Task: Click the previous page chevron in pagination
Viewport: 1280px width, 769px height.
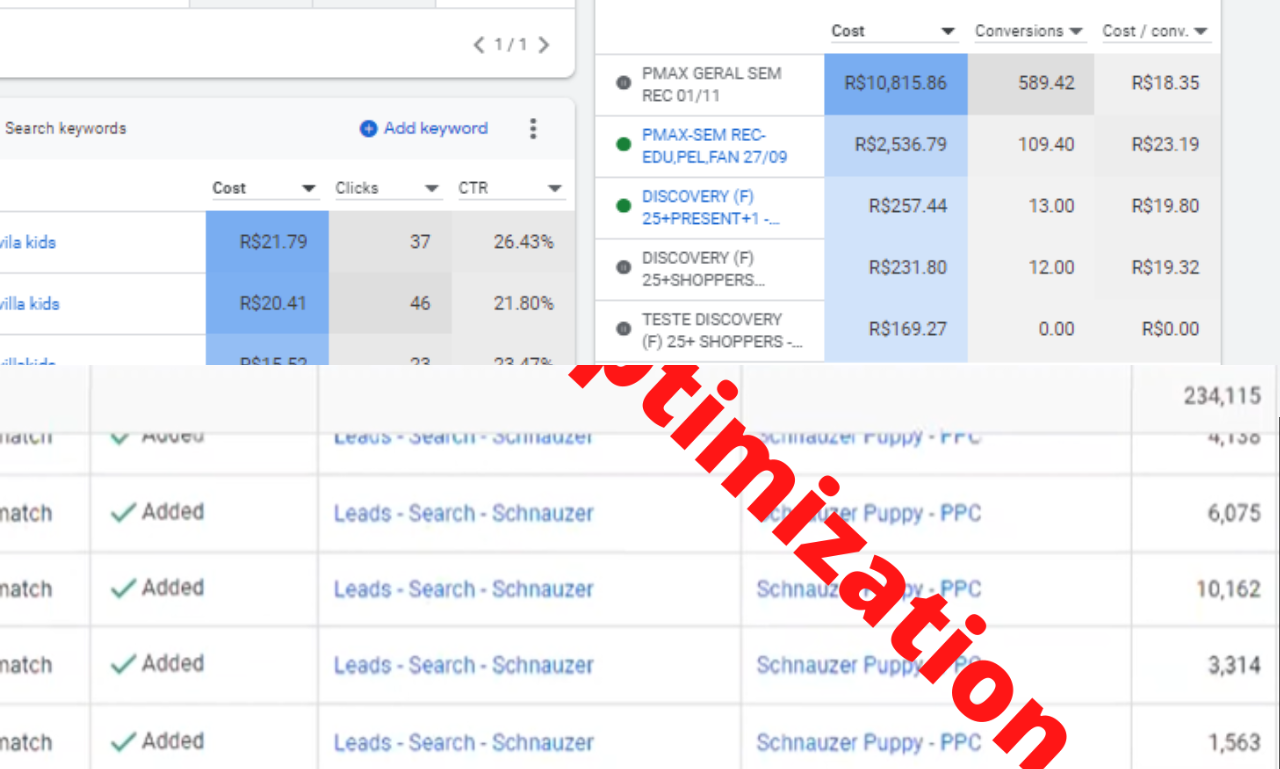Action: 478,45
